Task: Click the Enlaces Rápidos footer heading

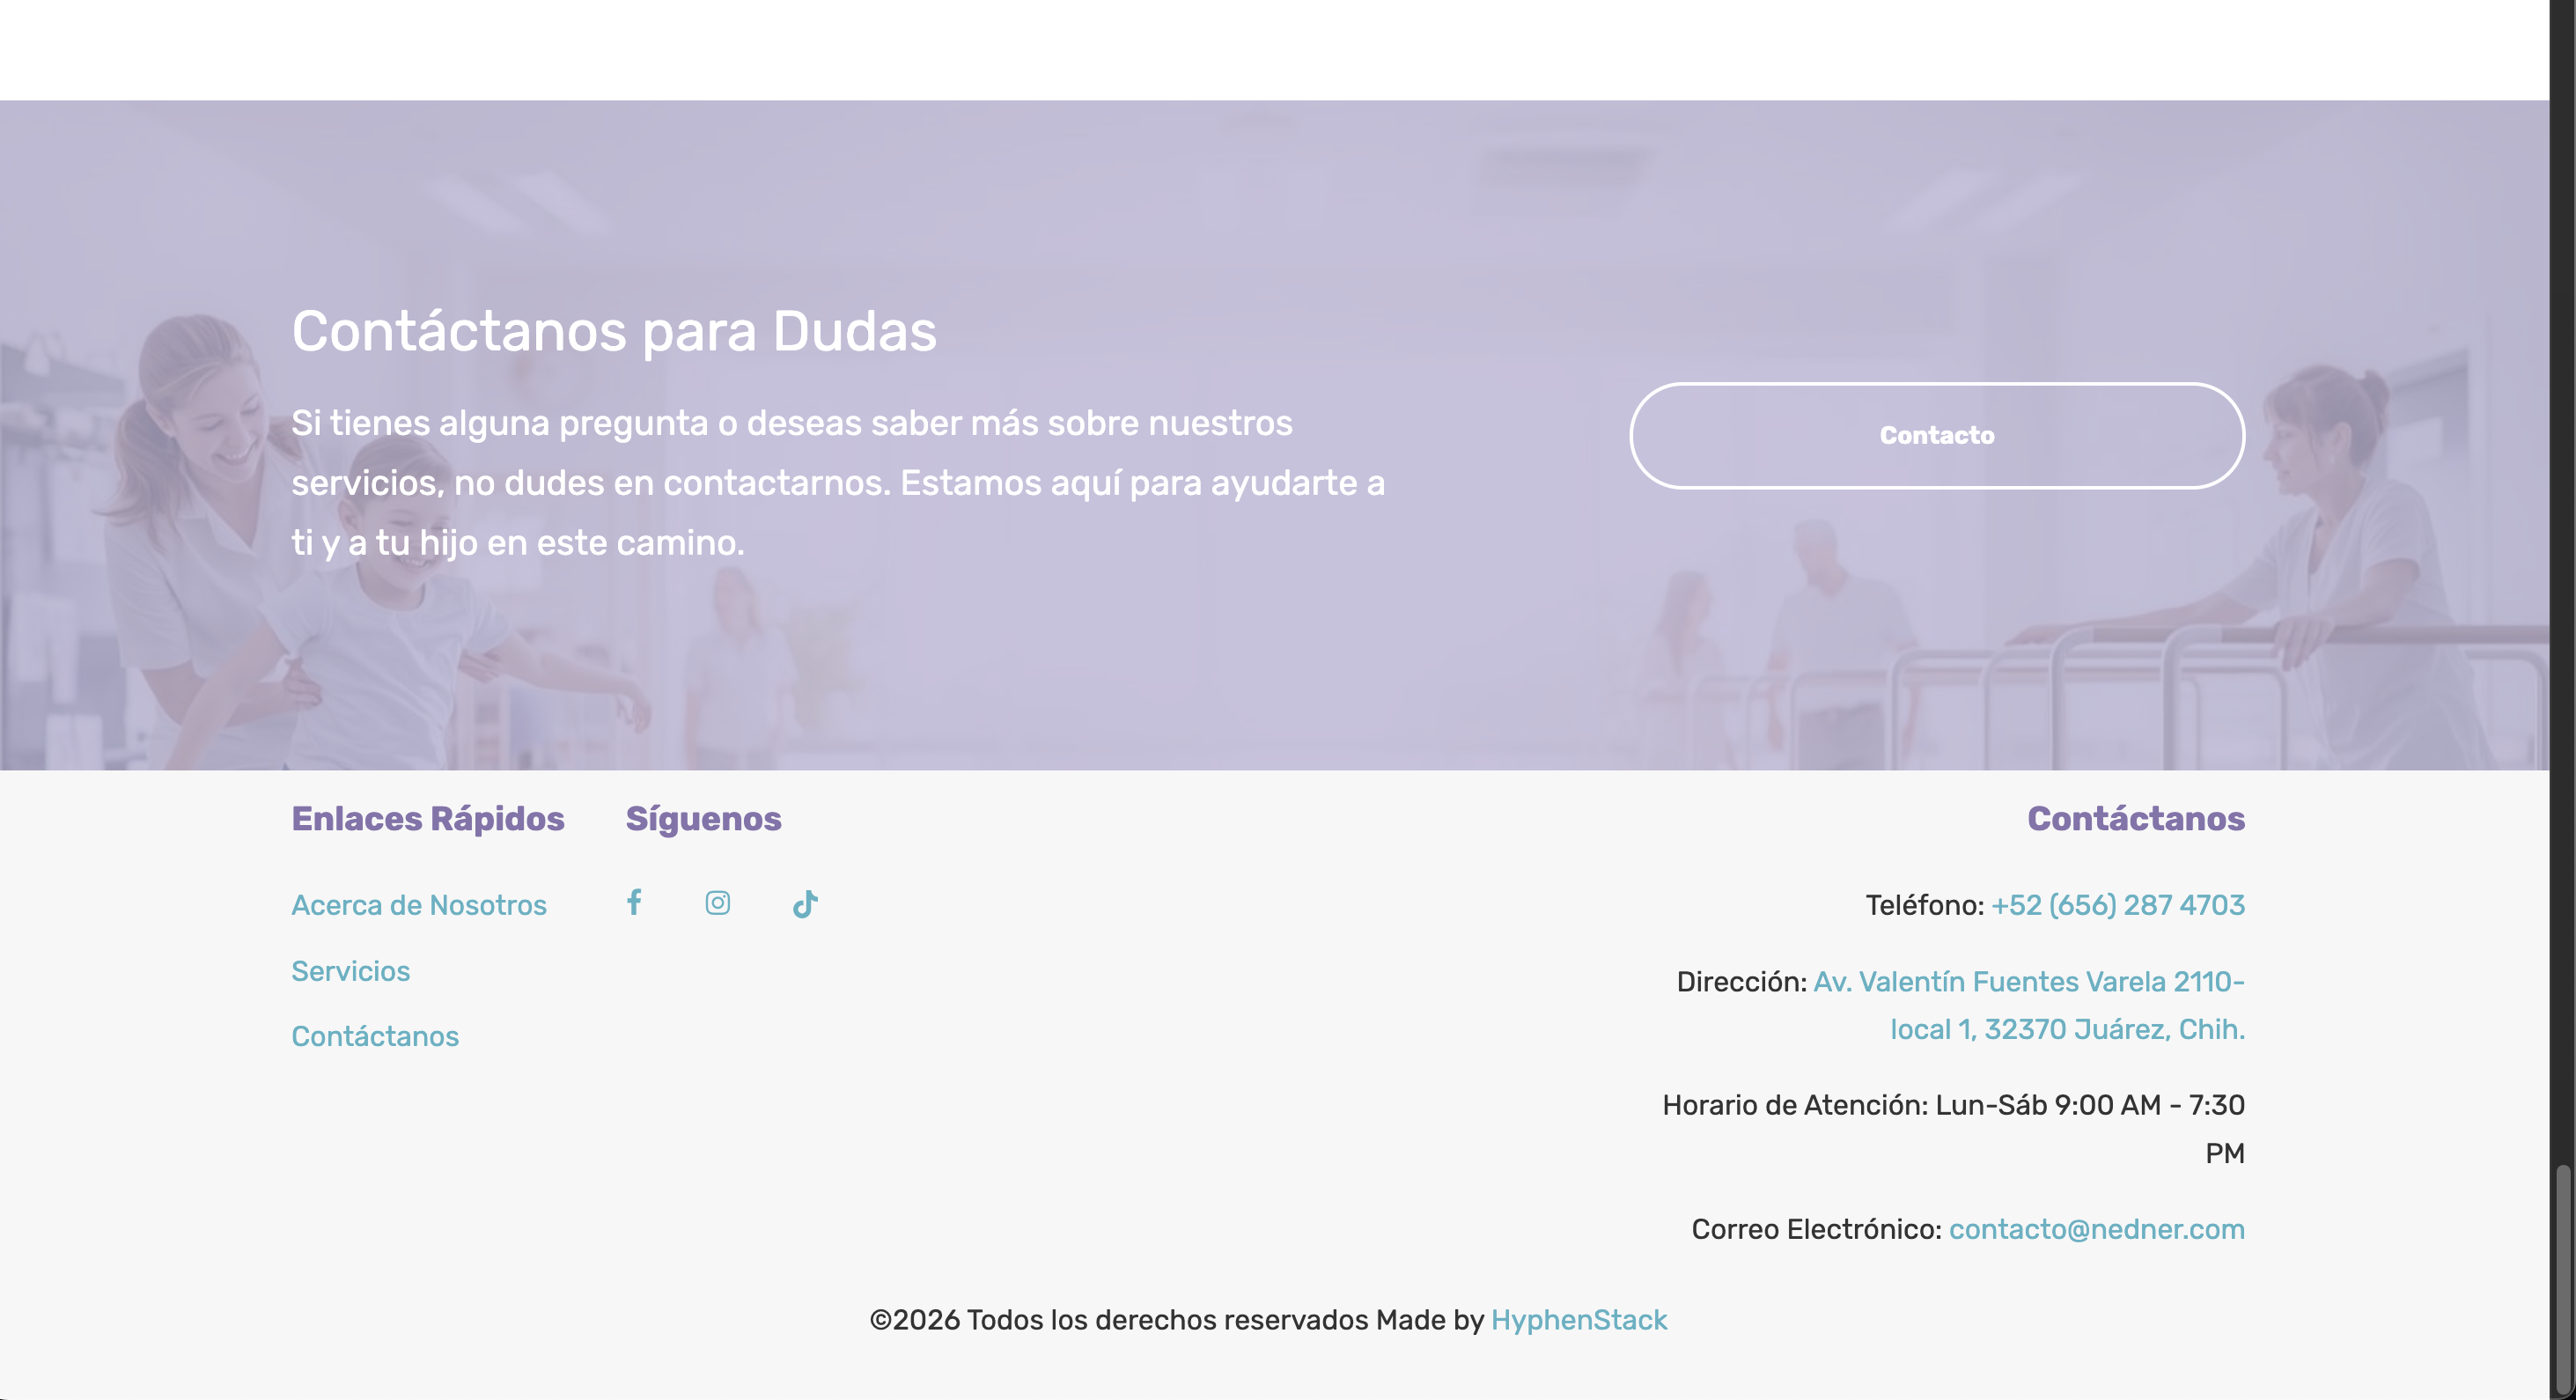Action: tap(428, 819)
